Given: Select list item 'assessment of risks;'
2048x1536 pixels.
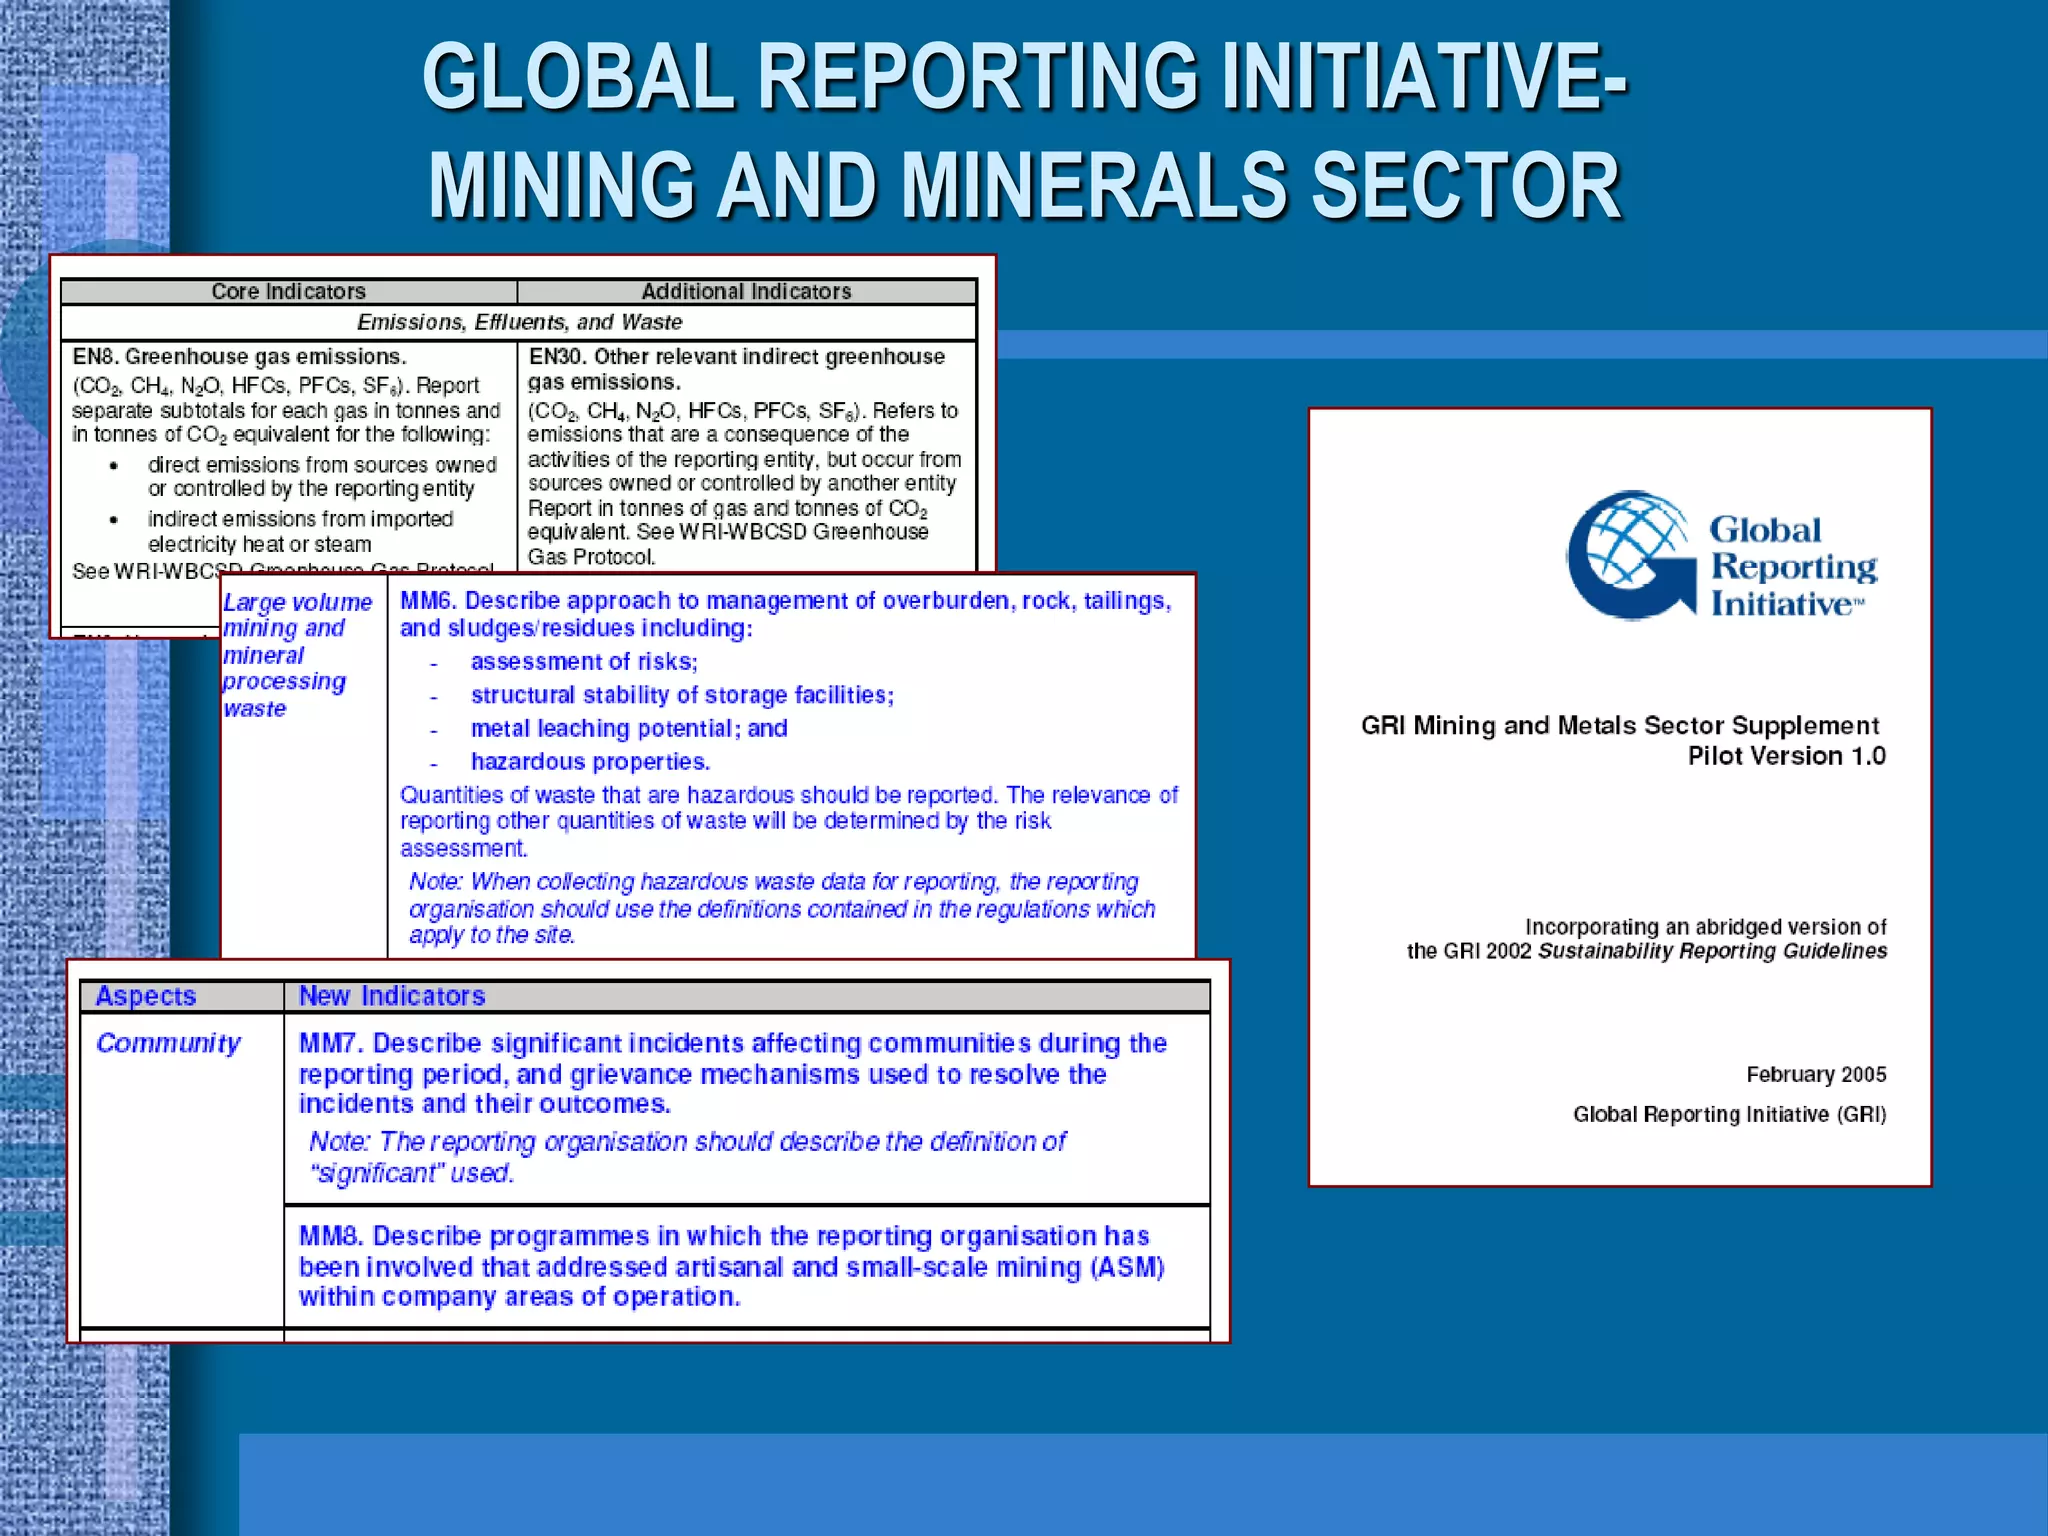Looking at the screenshot, I should click(x=584, y=661).
